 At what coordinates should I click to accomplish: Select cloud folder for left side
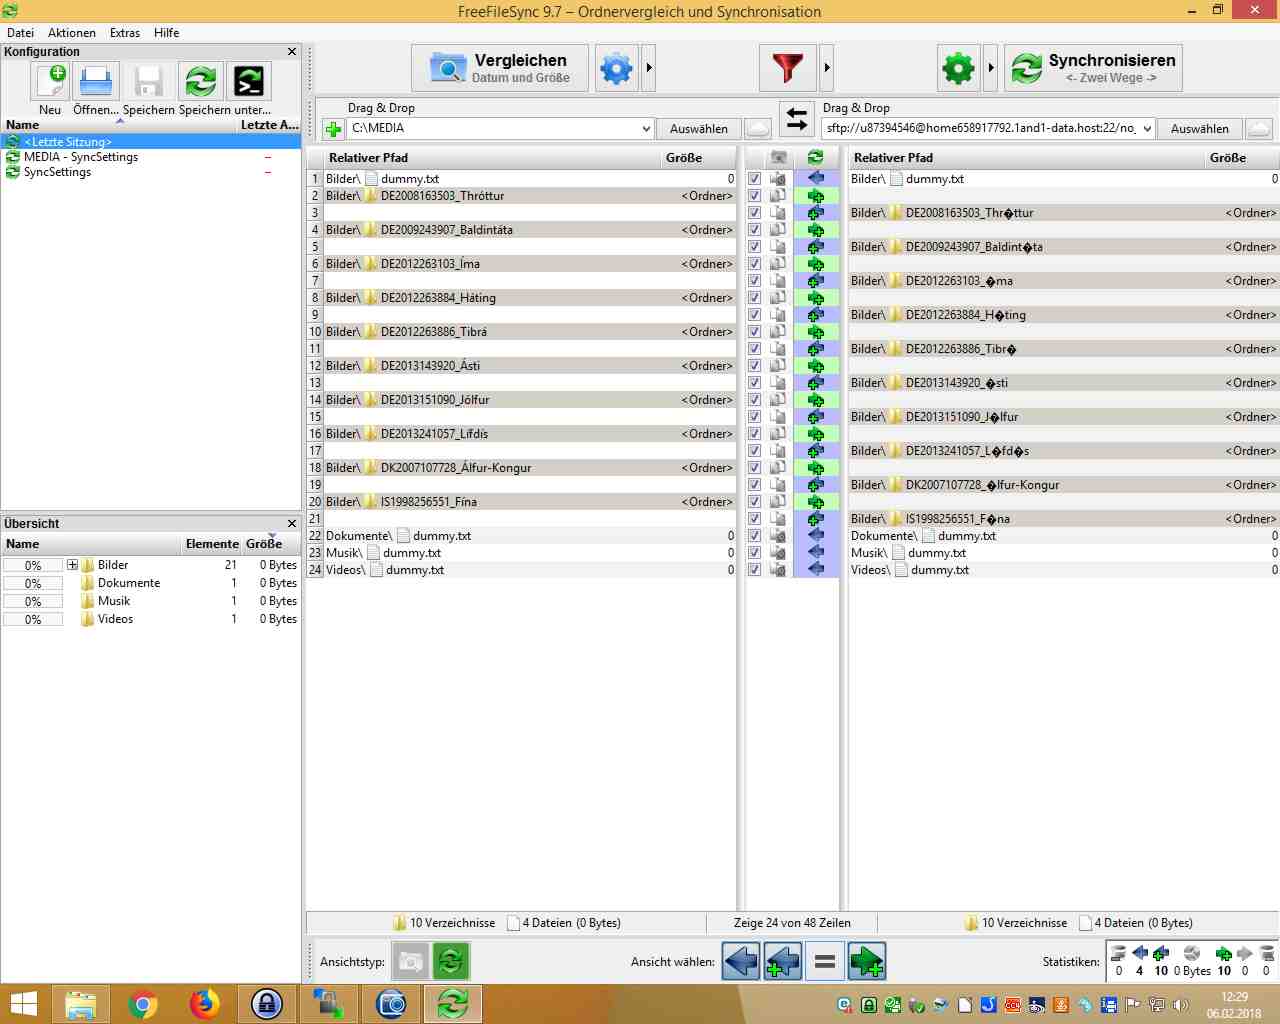click(x=758, y=128)
